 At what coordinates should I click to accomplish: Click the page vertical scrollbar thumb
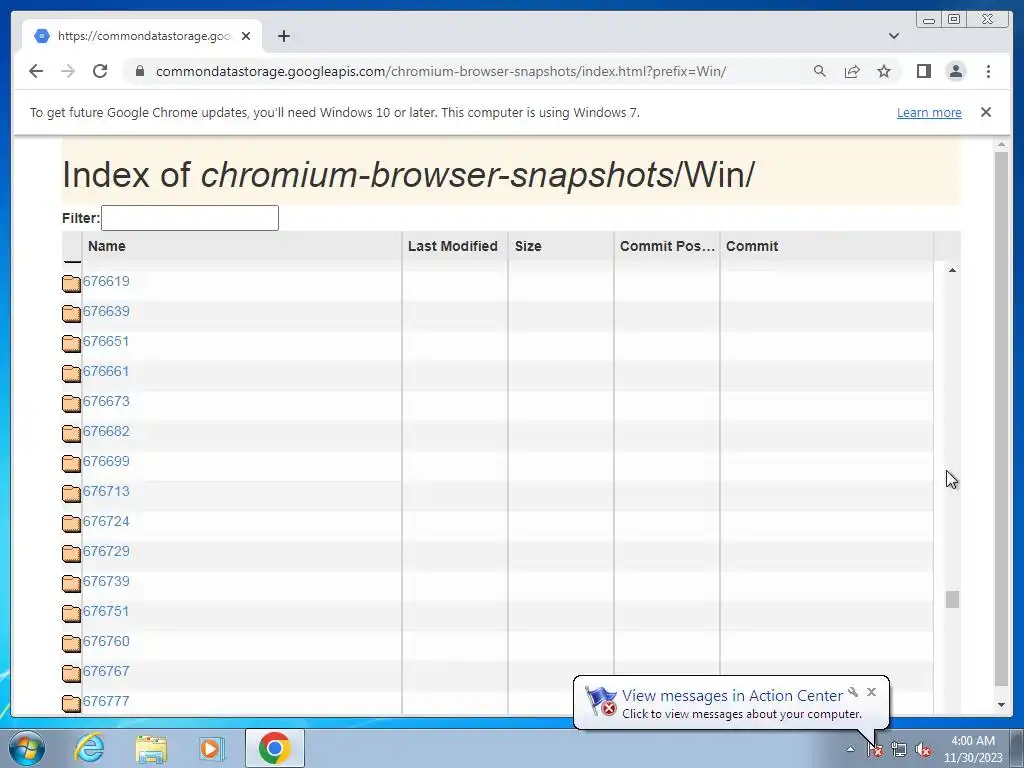pyautogui.click(x=1001, y=419)
